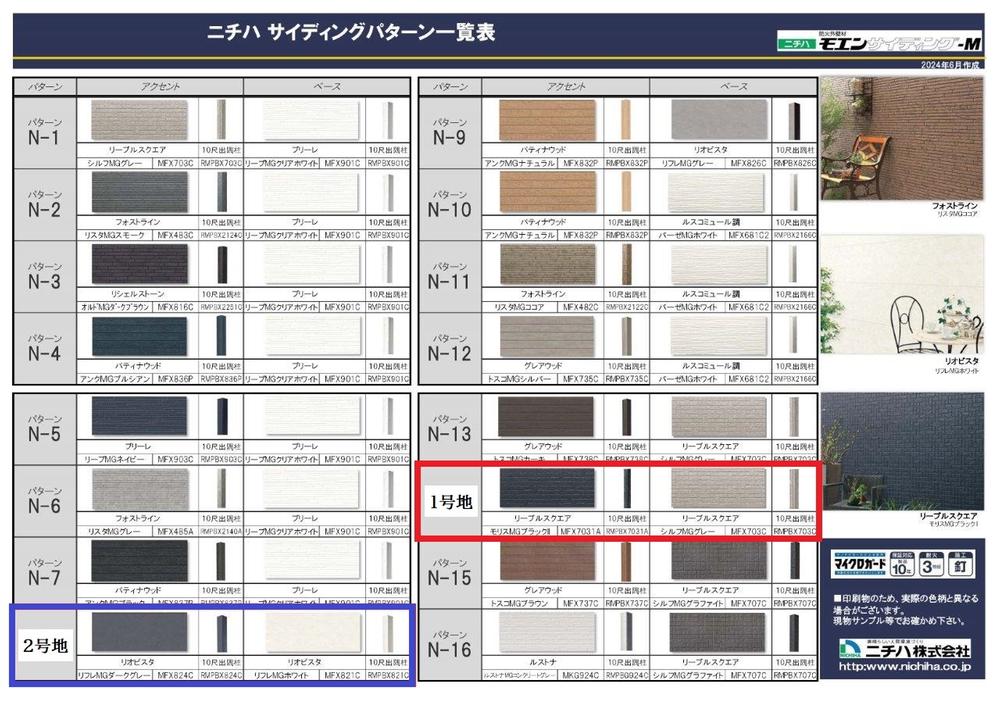
Task: Pick the N-9 gray base swatch リオビスタ
Action: coord(719,119)
